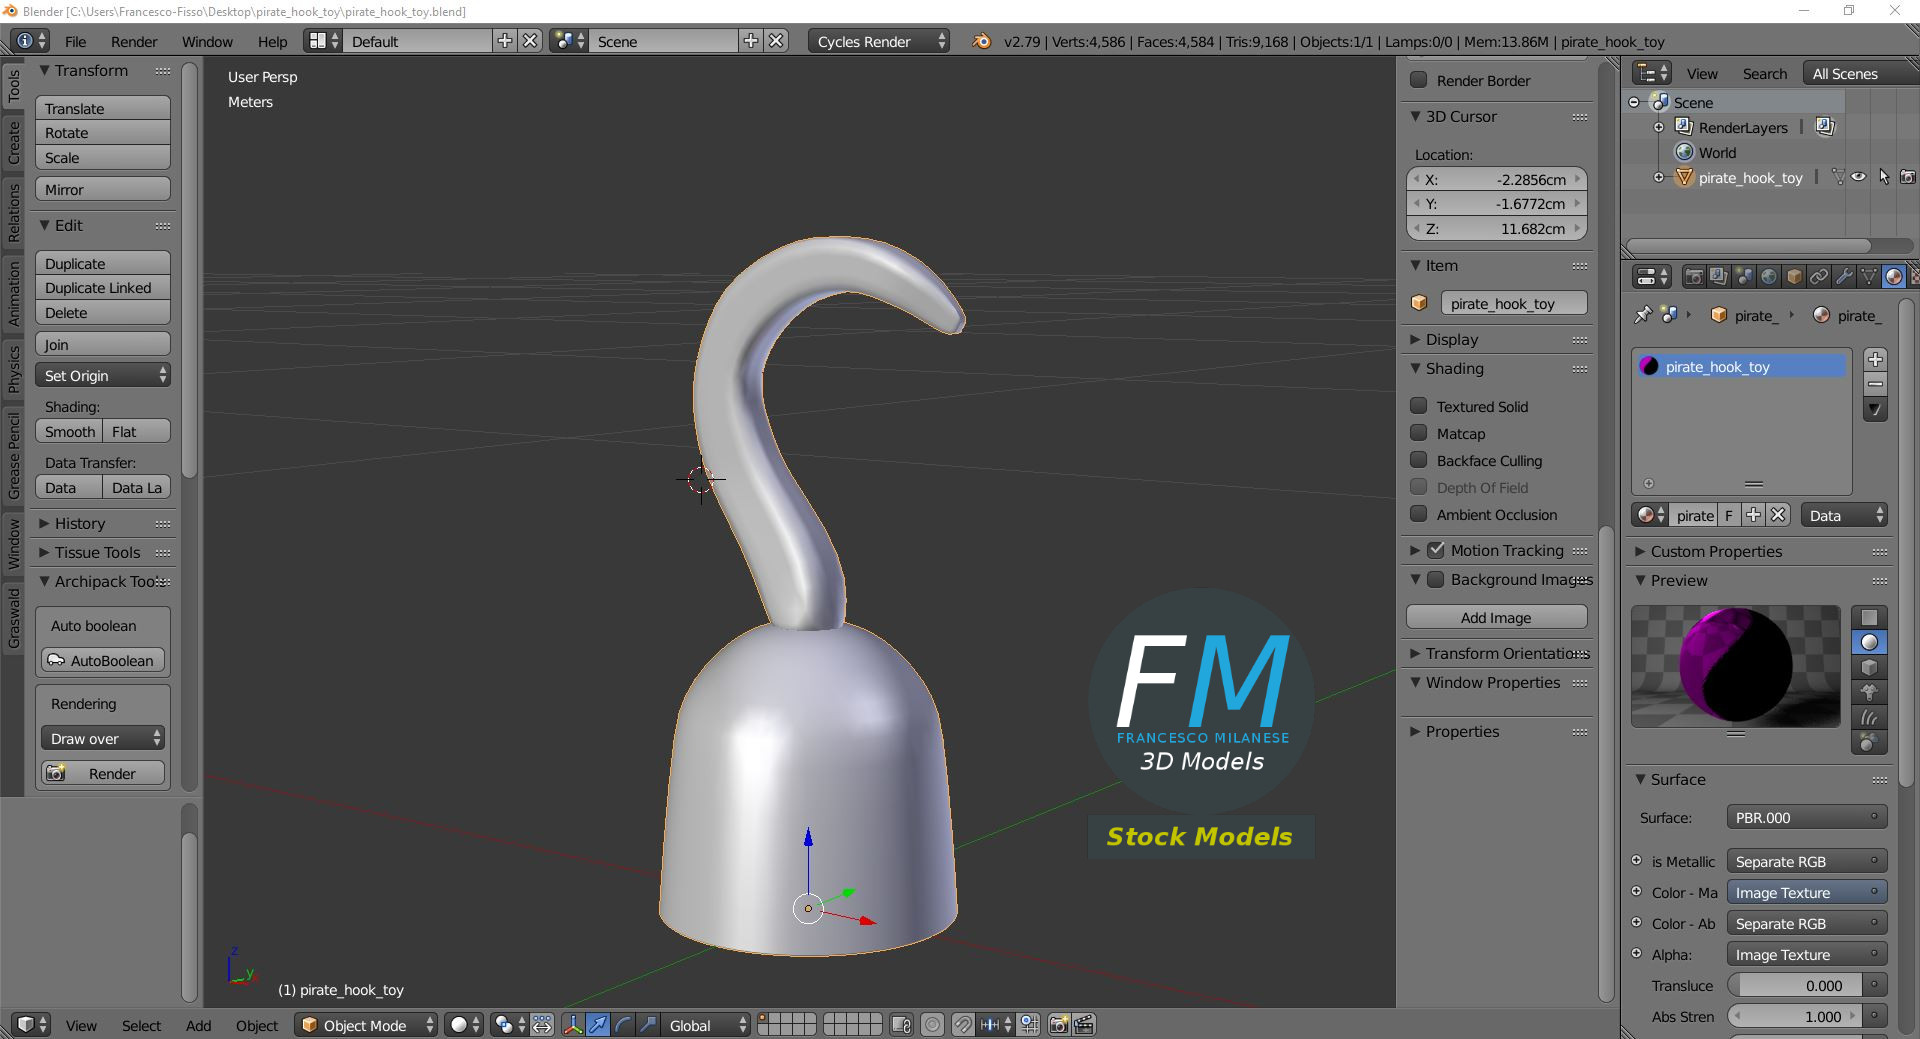Toggle proportional editing mode
This screenshot has height=1039, width=1920.
[x=932, y=1025]
